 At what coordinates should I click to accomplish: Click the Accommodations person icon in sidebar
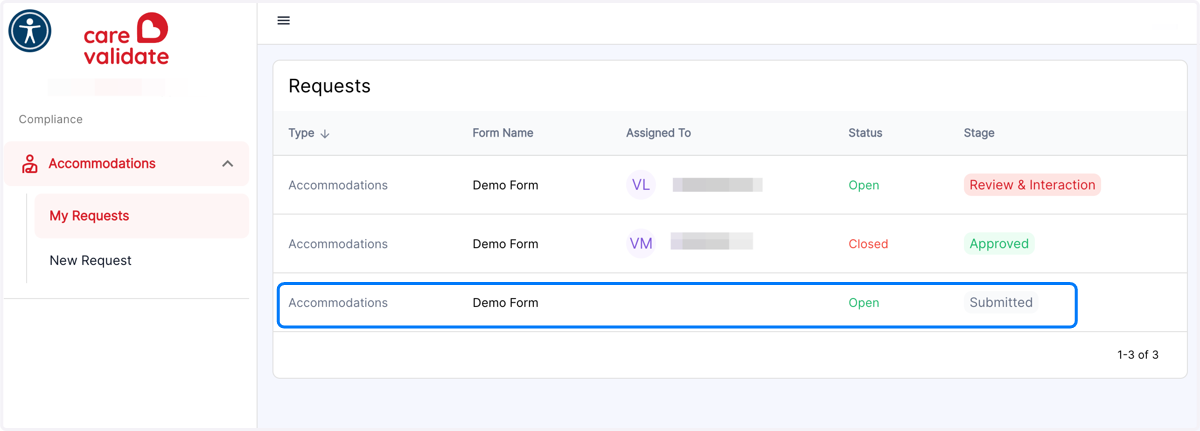click(30, 164)
